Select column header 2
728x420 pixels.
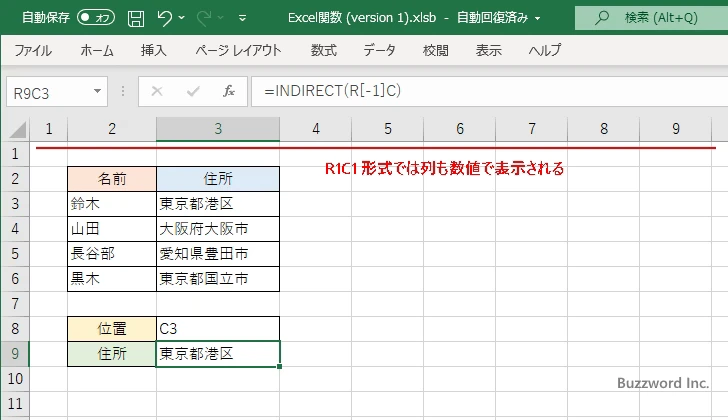coord(112,129)
